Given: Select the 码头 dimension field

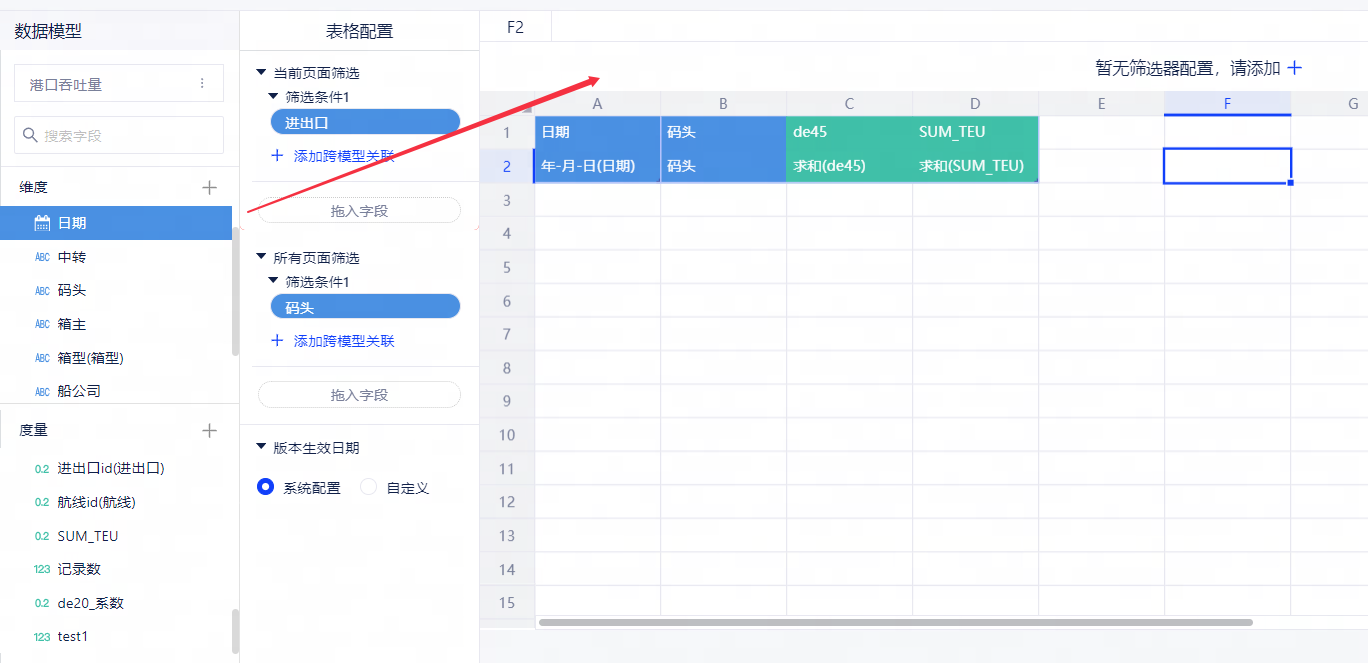Looking at the screenshot, I should [72, 290].
